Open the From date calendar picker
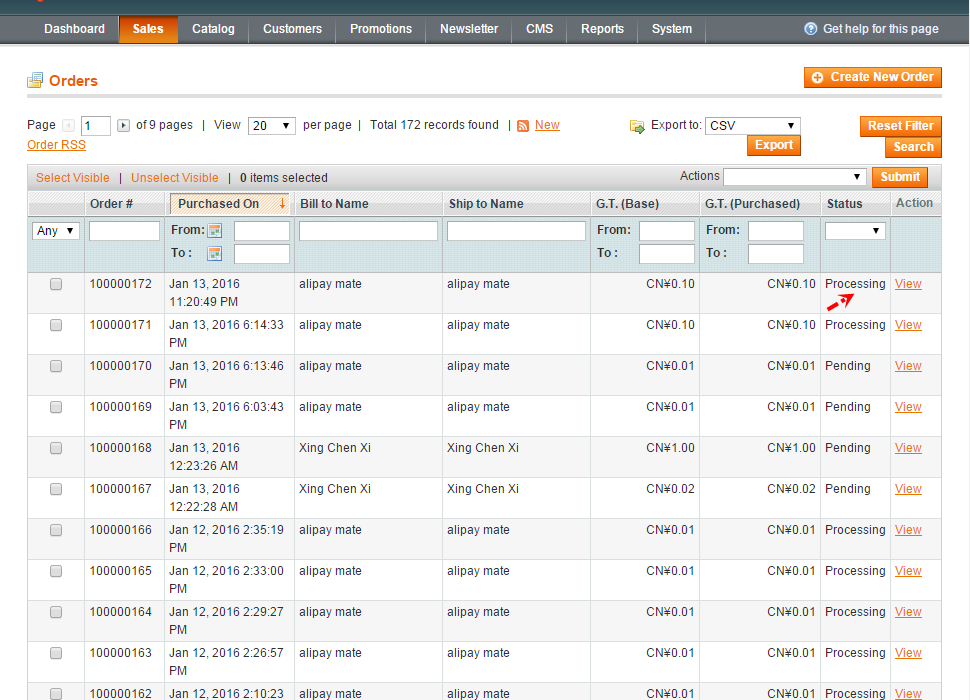Image resolution: width=970 pixels, height=700 pixels. 213,230
